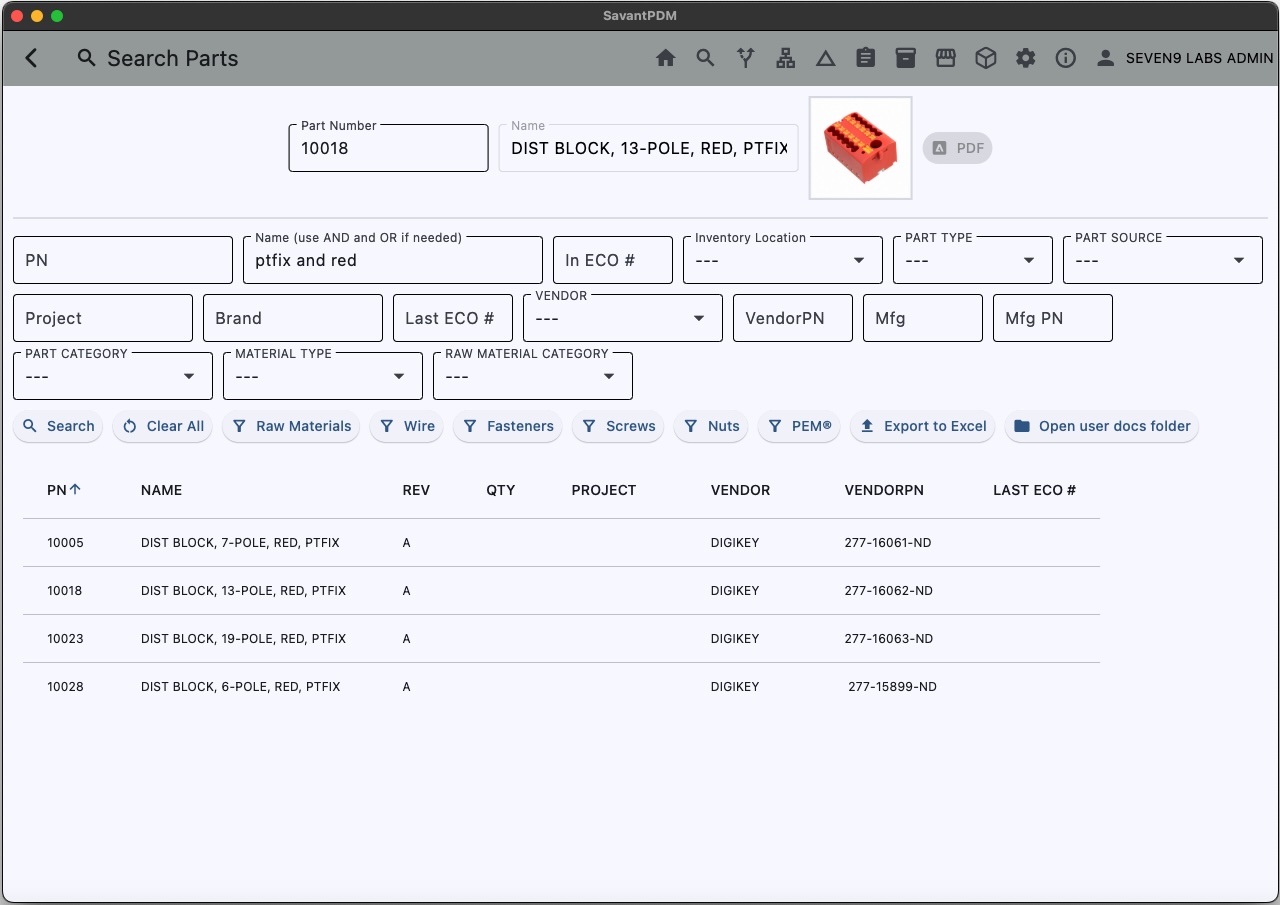Click the storefront icon in the toolbar
This screenshot has height=905, width=1280.
point(945,58)
